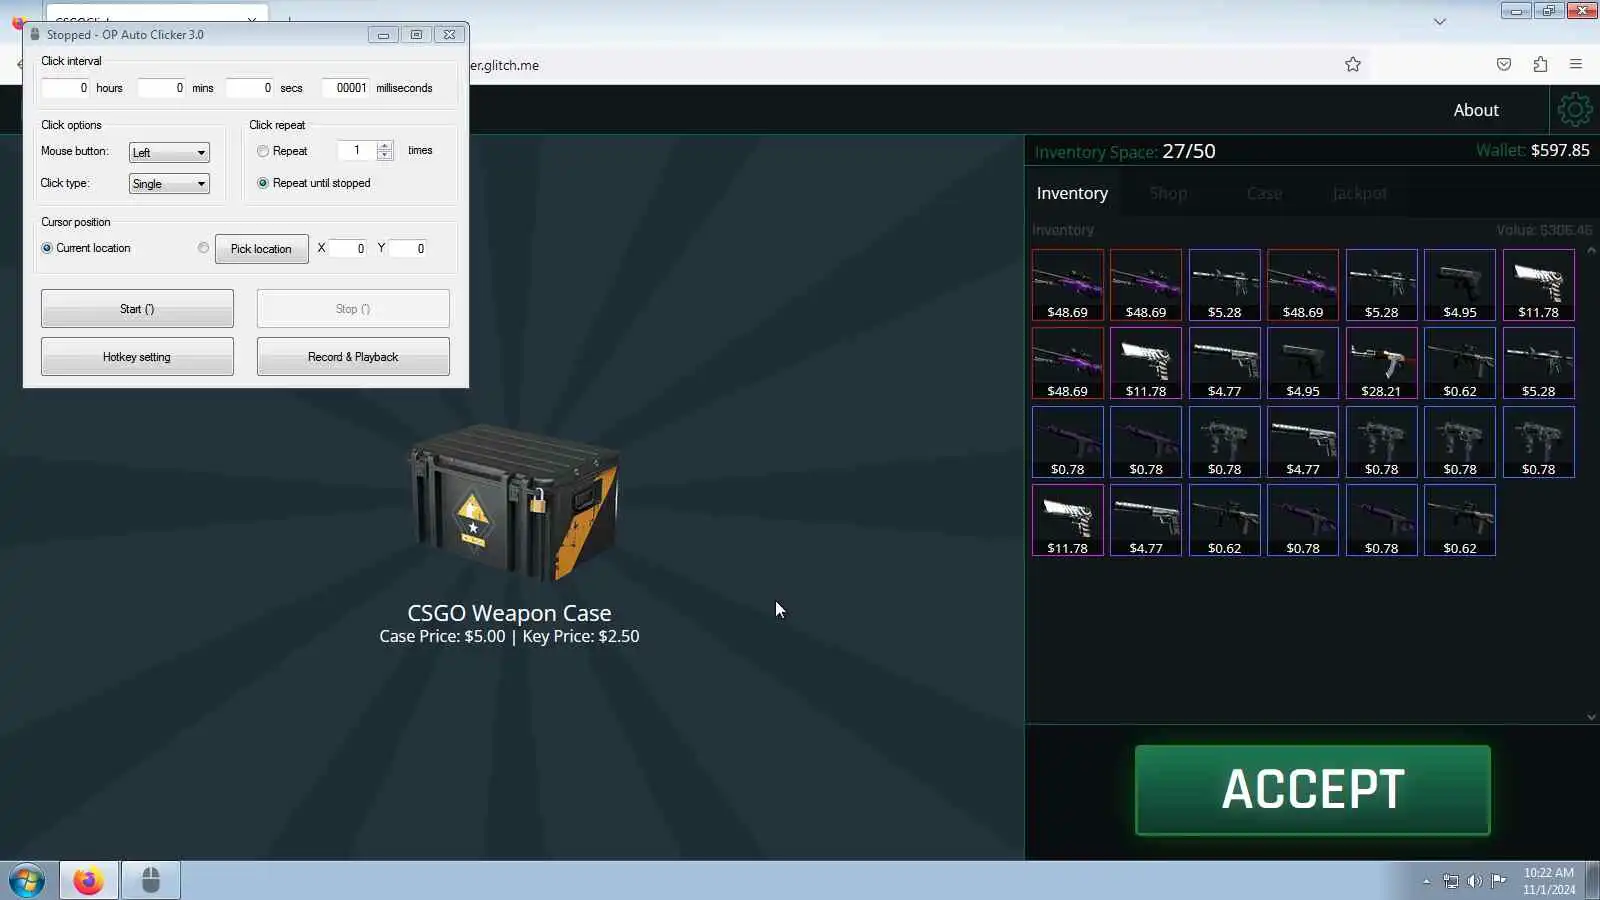Bookmark this page with the star icon
Viewport: 1600px width, 900px height.
tap(1353, 65)
